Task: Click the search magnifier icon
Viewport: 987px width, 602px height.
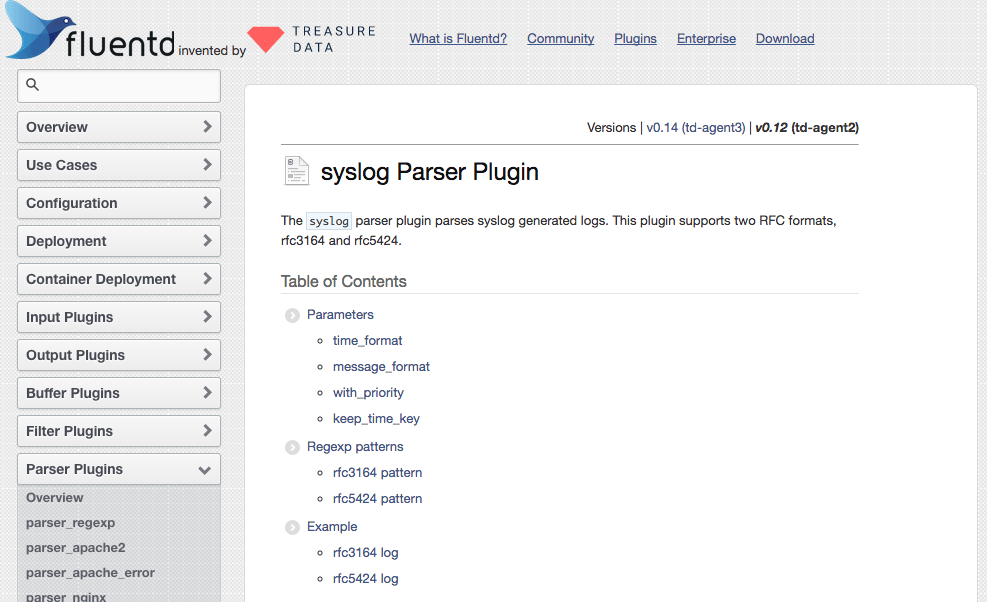Action: click(33, 85)
